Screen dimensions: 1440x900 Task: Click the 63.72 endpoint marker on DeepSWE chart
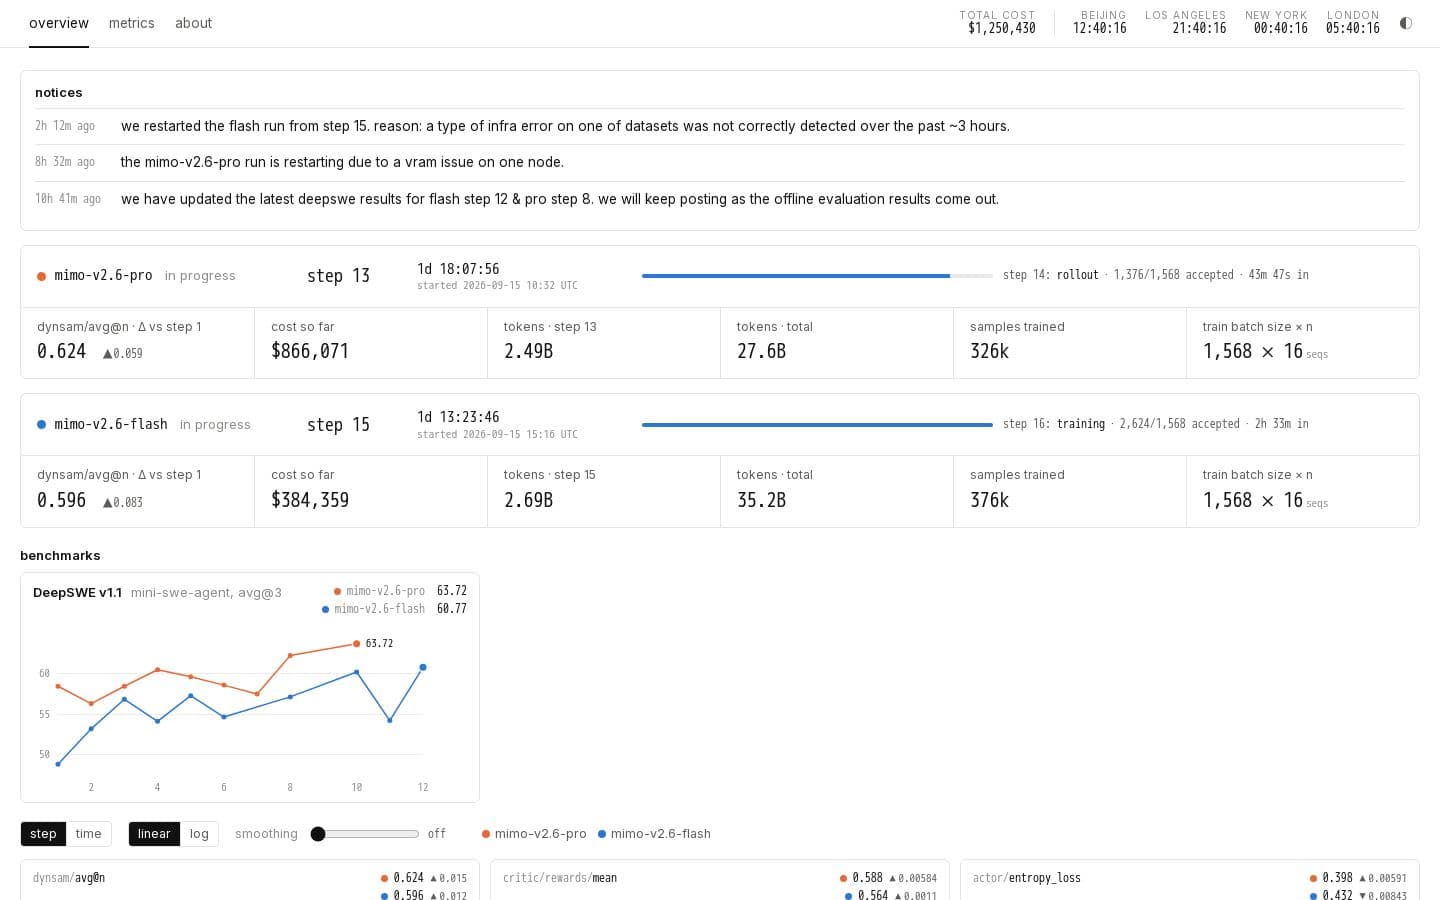356,644
